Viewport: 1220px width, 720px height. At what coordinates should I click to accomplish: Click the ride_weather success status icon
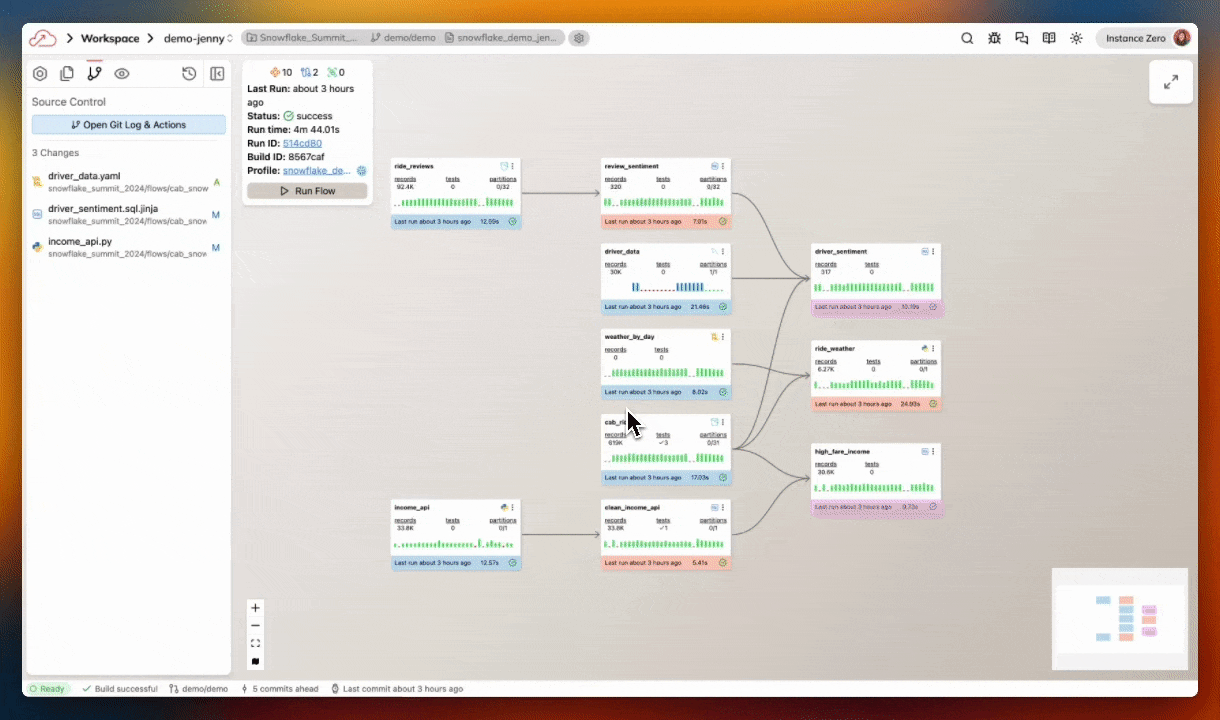(x=932, y=404)
